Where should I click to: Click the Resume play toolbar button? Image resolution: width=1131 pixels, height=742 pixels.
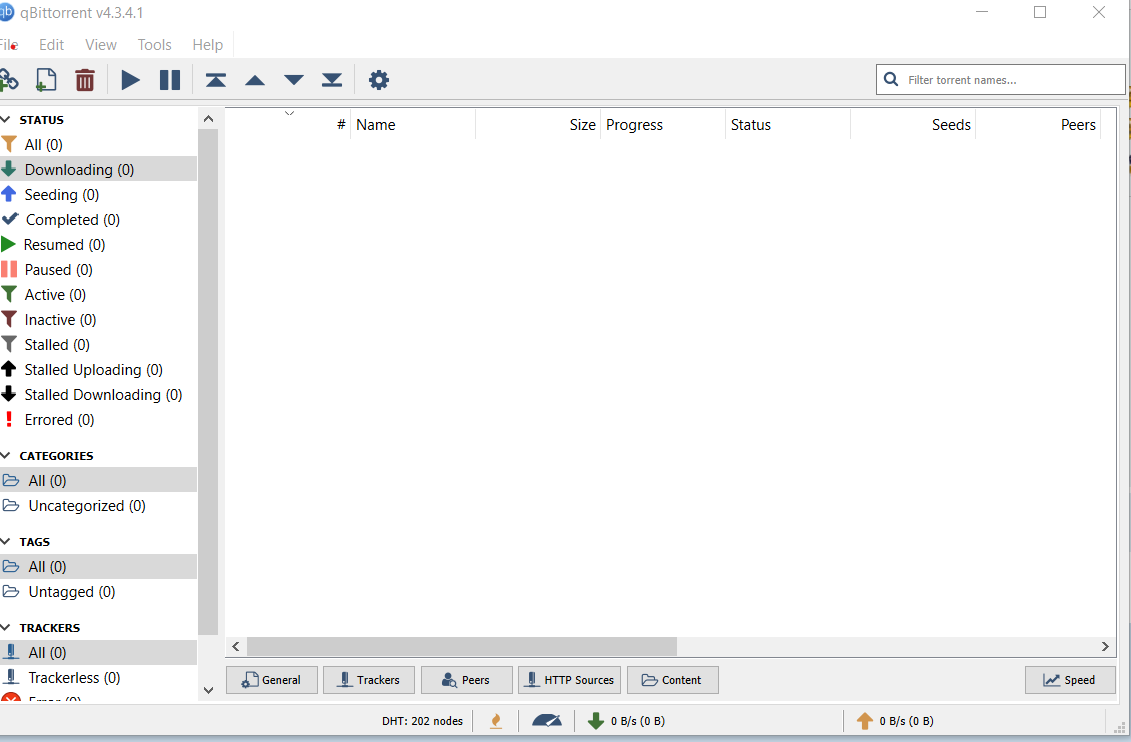[131, 80]
